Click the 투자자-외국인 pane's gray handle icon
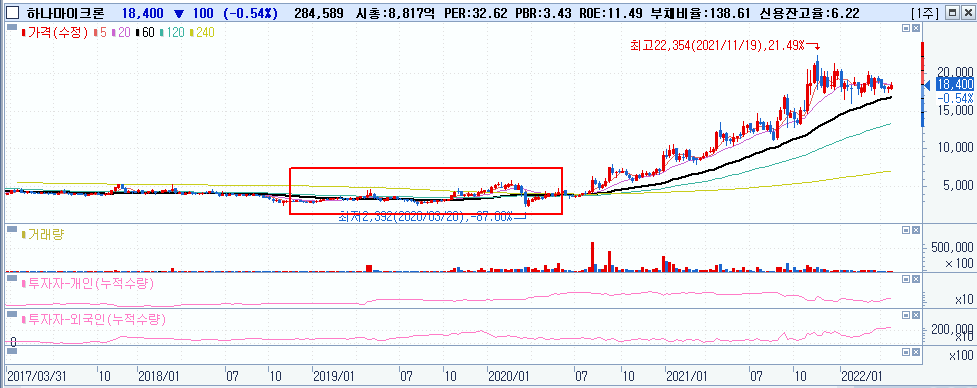Viewport: 977px width, 388px height. click(11, 315)
